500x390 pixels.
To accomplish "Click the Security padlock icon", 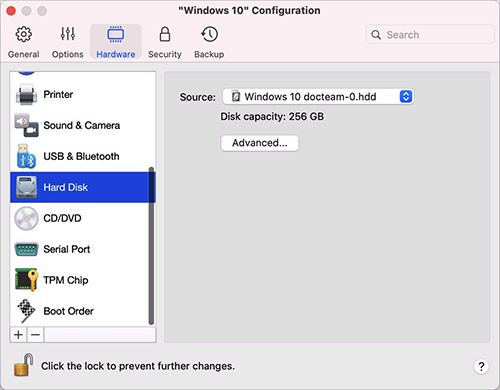I will (x=165, y=34).
